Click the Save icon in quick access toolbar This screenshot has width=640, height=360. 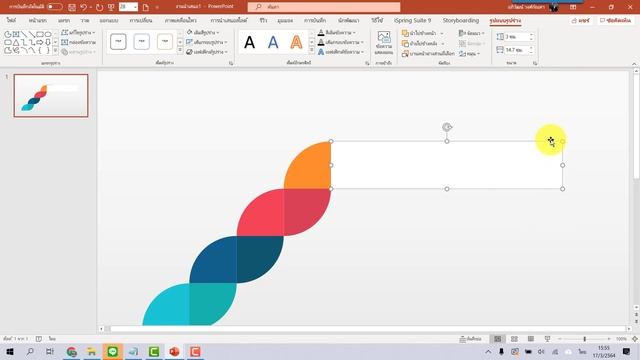[x=72, y=7]
